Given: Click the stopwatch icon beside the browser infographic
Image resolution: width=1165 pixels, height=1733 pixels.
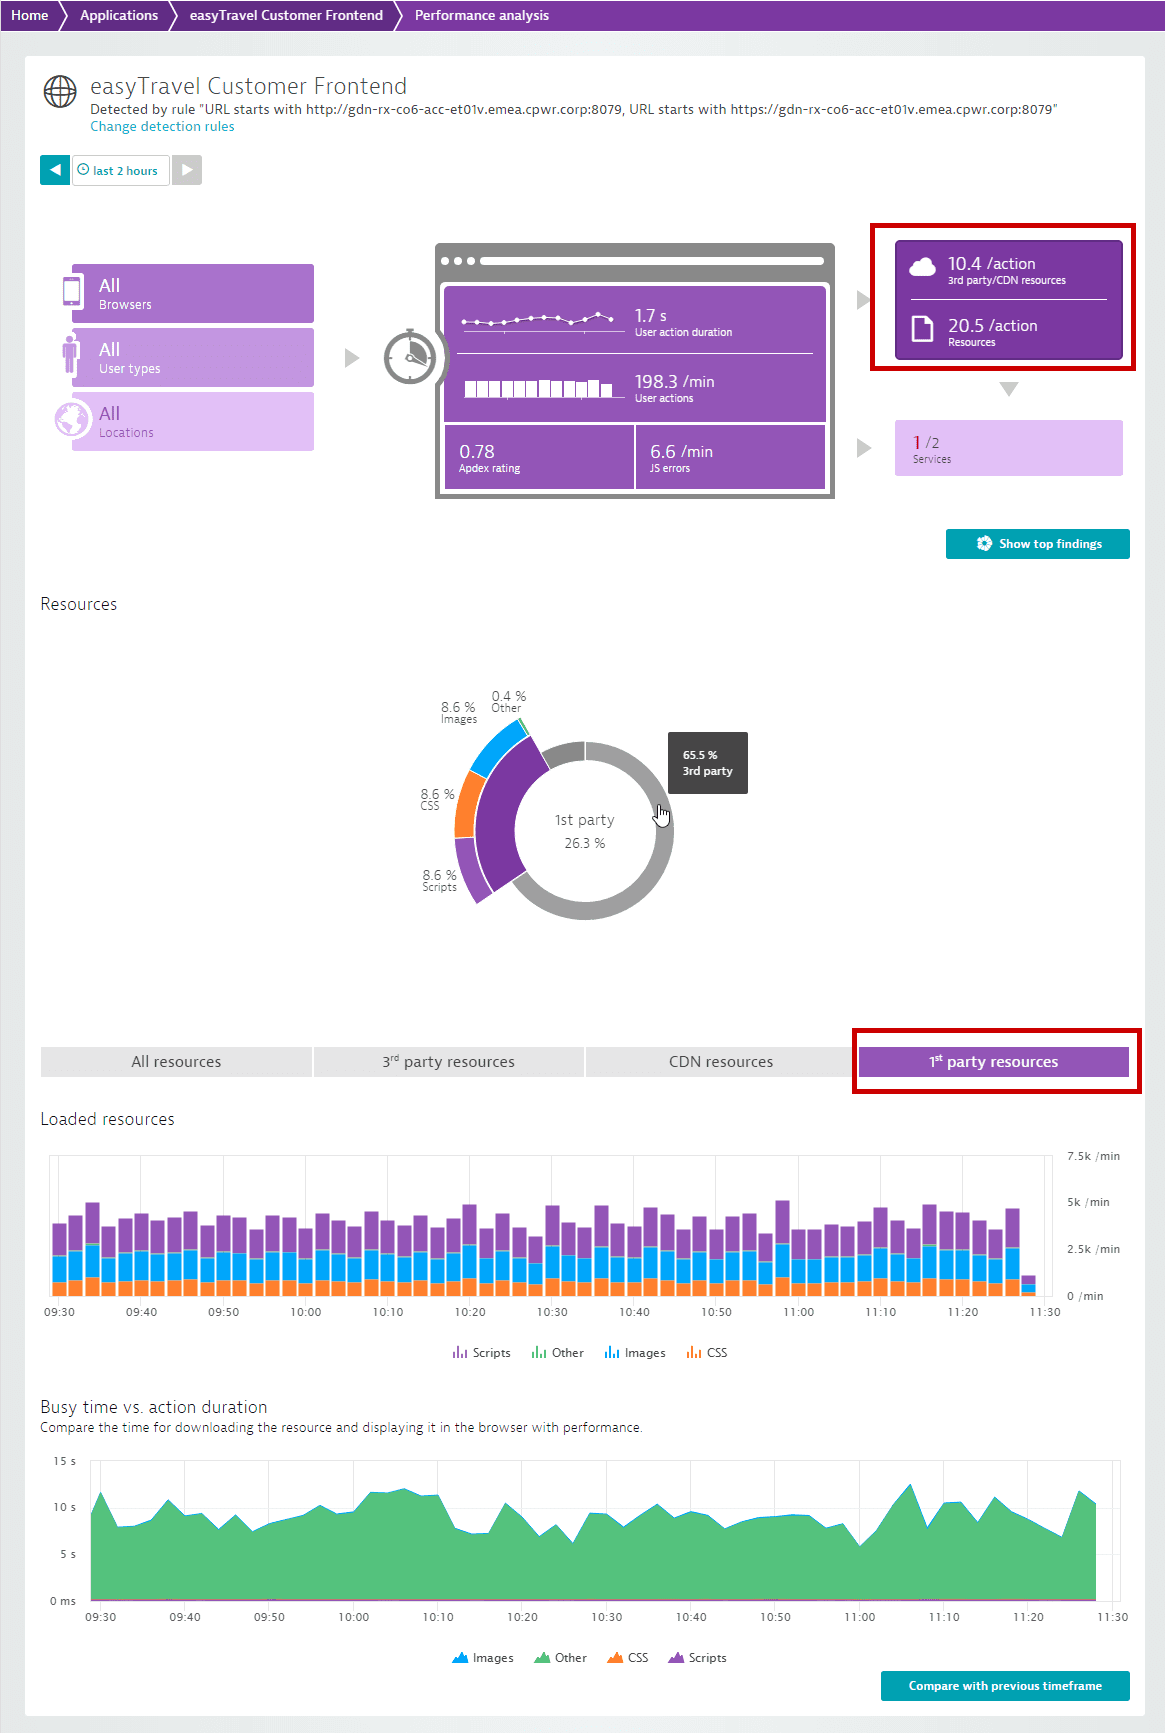Looking at the screenshot, I should point(410,357).
